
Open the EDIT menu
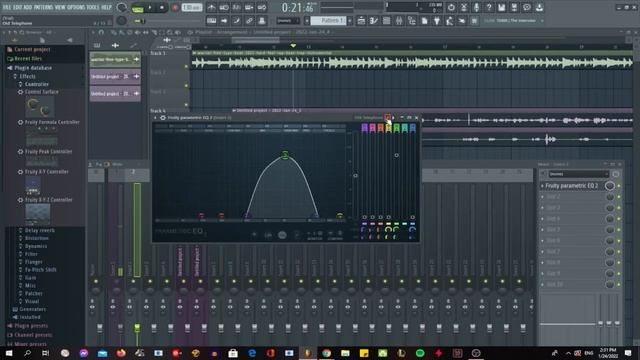(19, 7)
